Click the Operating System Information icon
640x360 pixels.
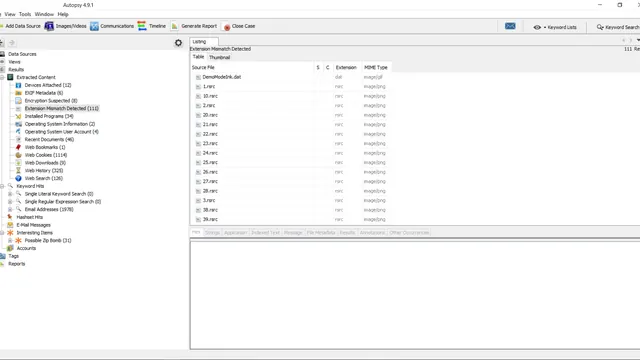tap(18, 124)
